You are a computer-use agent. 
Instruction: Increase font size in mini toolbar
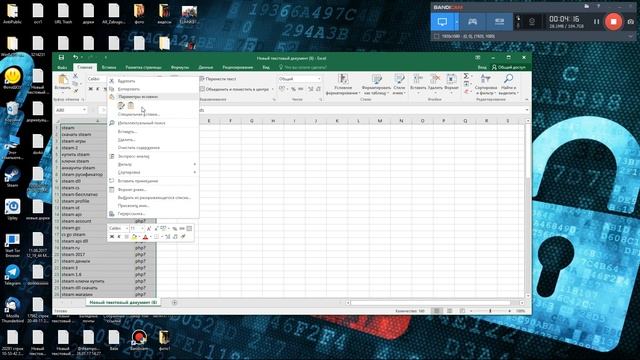(x=149, y=229)
